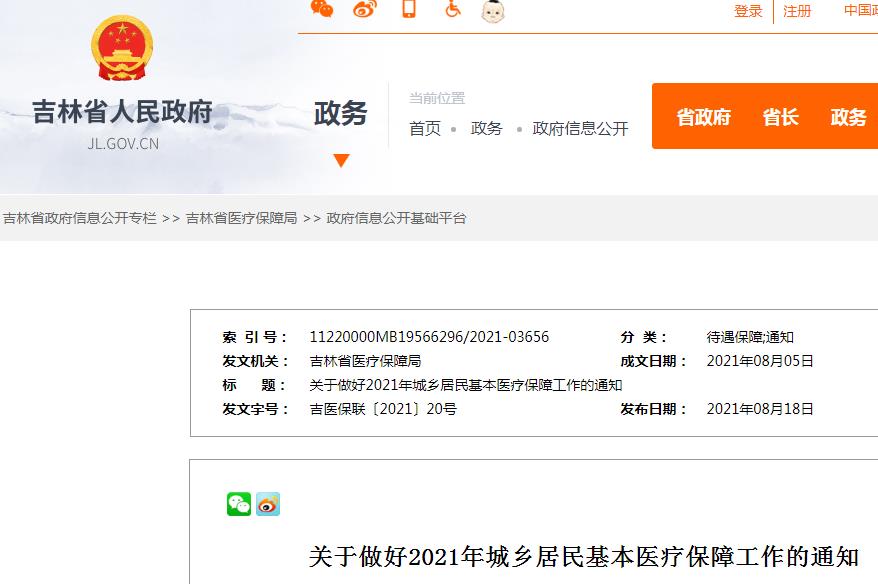Click 注册 register link
878x584 pixels.
coord(797,11)
